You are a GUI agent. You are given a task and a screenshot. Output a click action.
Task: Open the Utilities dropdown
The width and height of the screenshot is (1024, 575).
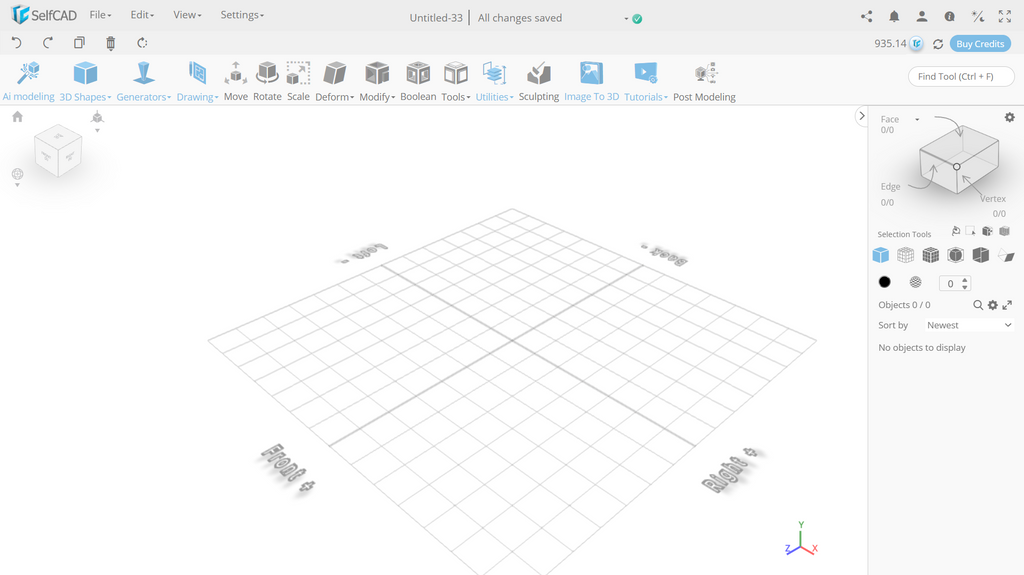(494, 82)
